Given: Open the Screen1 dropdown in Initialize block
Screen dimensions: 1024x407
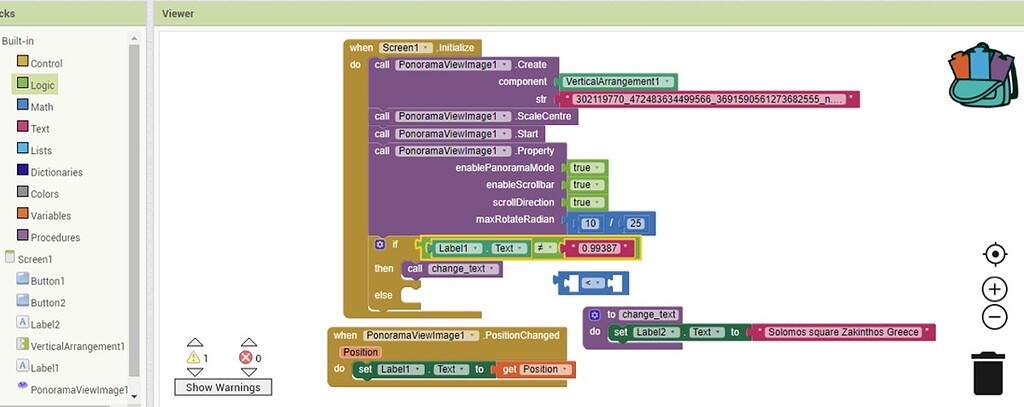Looking at the screenshot, I should click(406, 47).
